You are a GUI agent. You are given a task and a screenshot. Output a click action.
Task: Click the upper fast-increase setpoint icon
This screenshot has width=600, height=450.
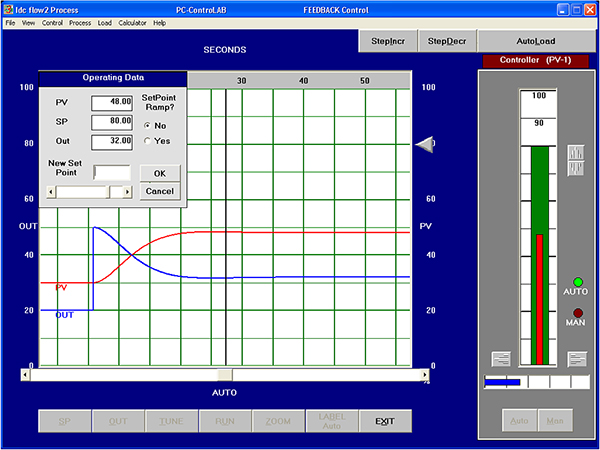tap(576, 152)
